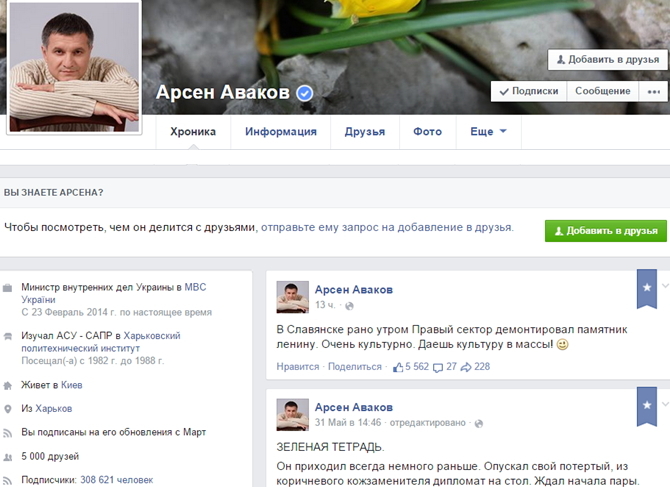Switch to the Хроника tab
Image resolution: width=670 pixels, height=487 pixels.
click(193, 132)
